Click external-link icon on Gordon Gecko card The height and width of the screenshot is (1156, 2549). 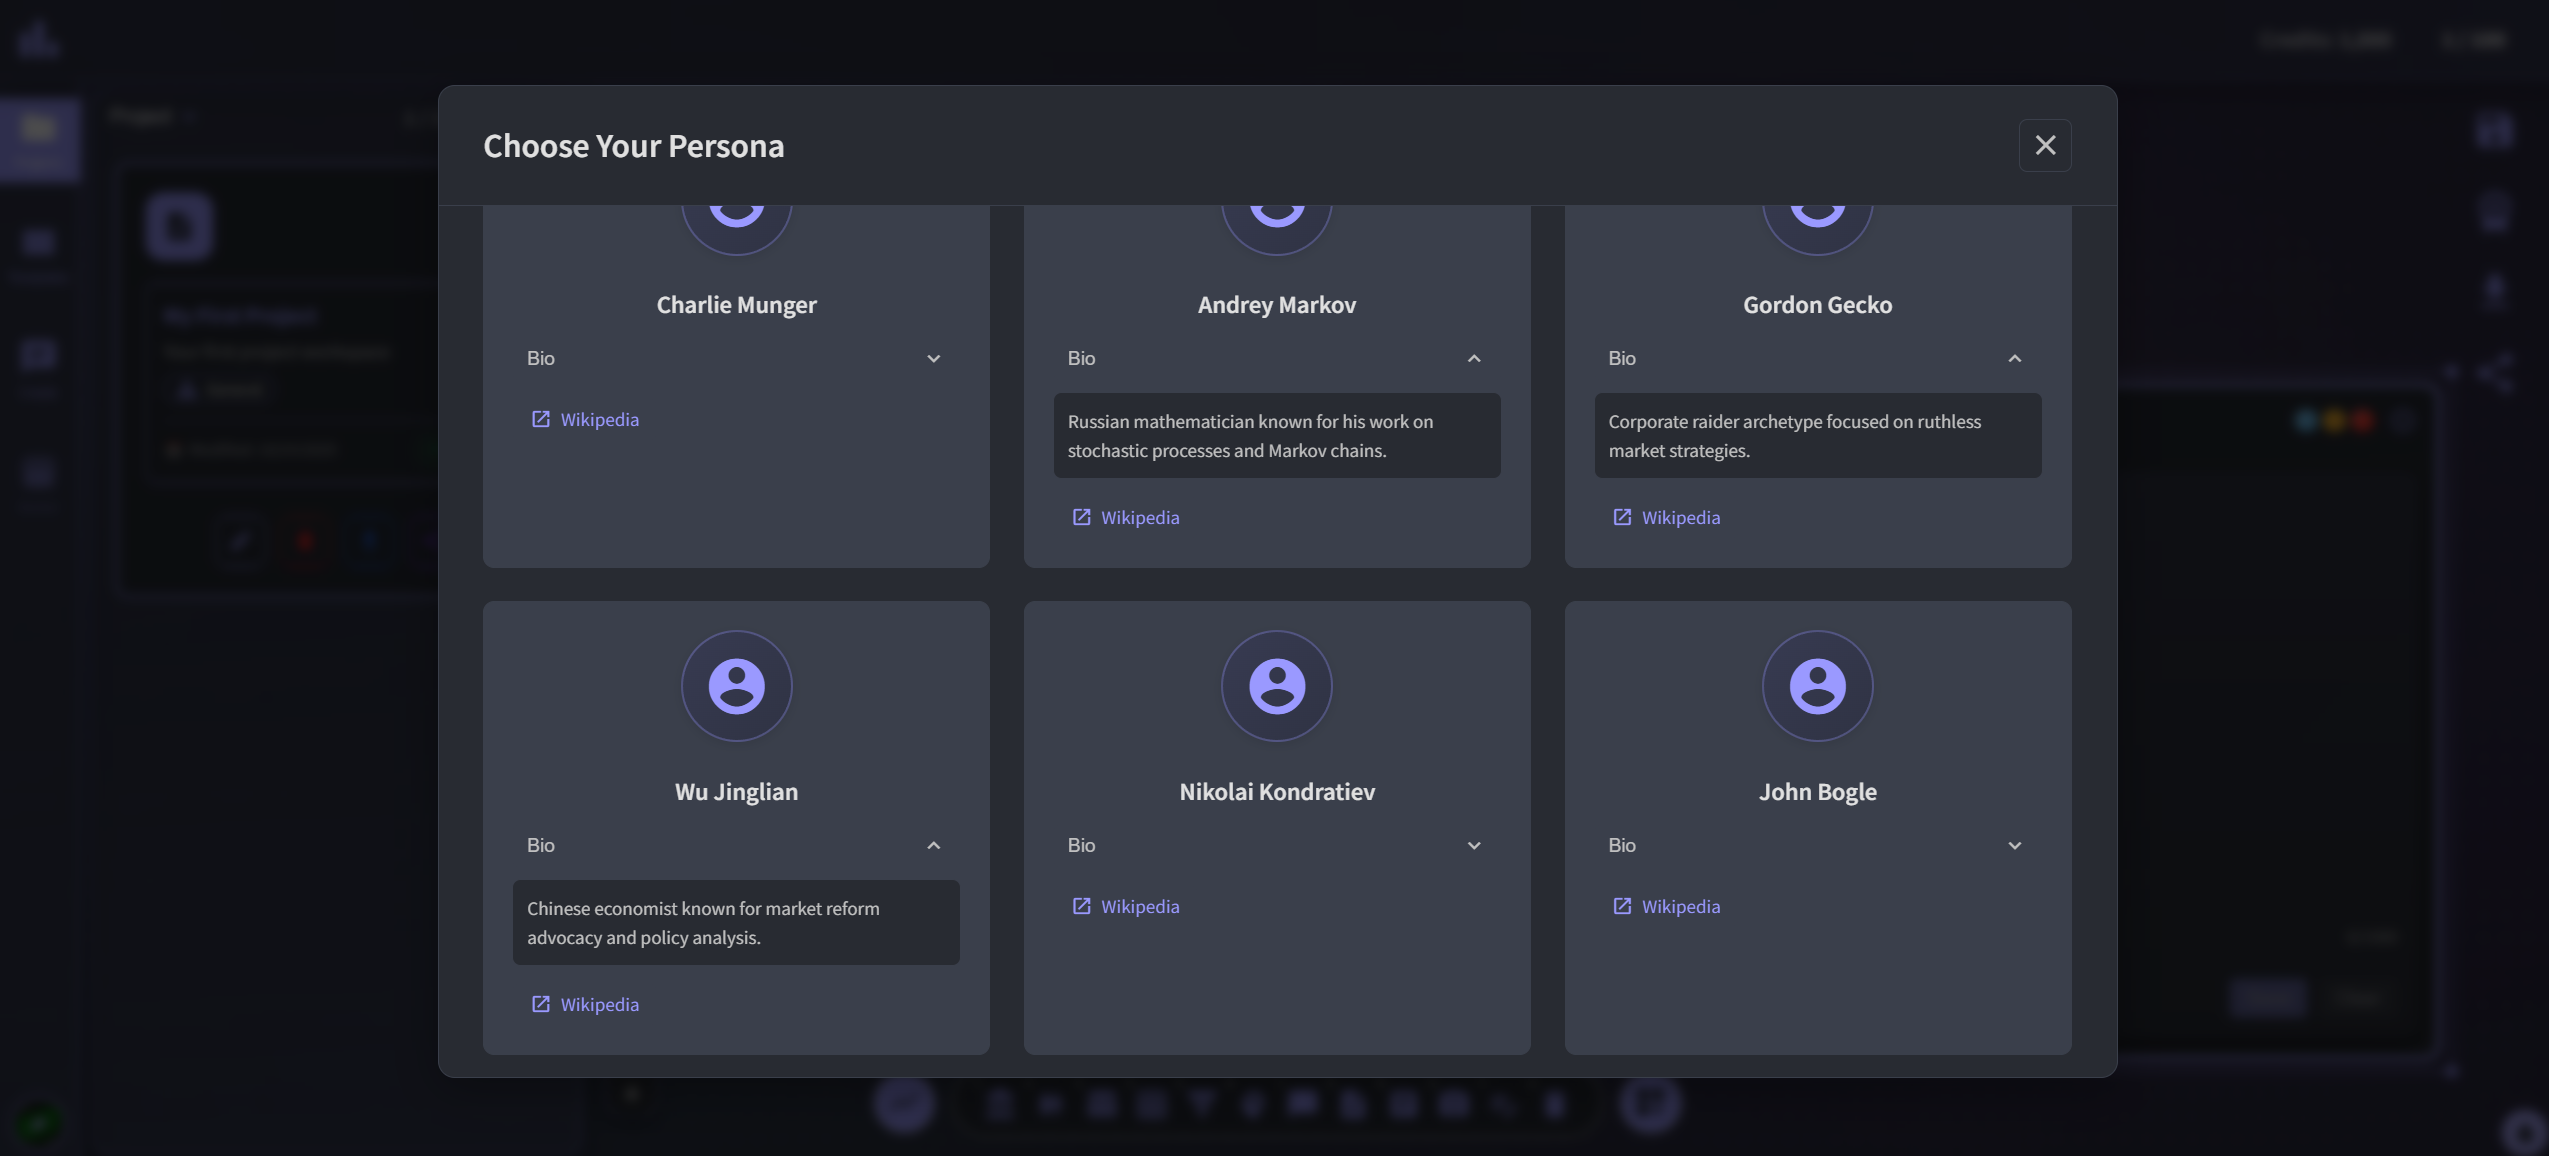click(1621, 517)
